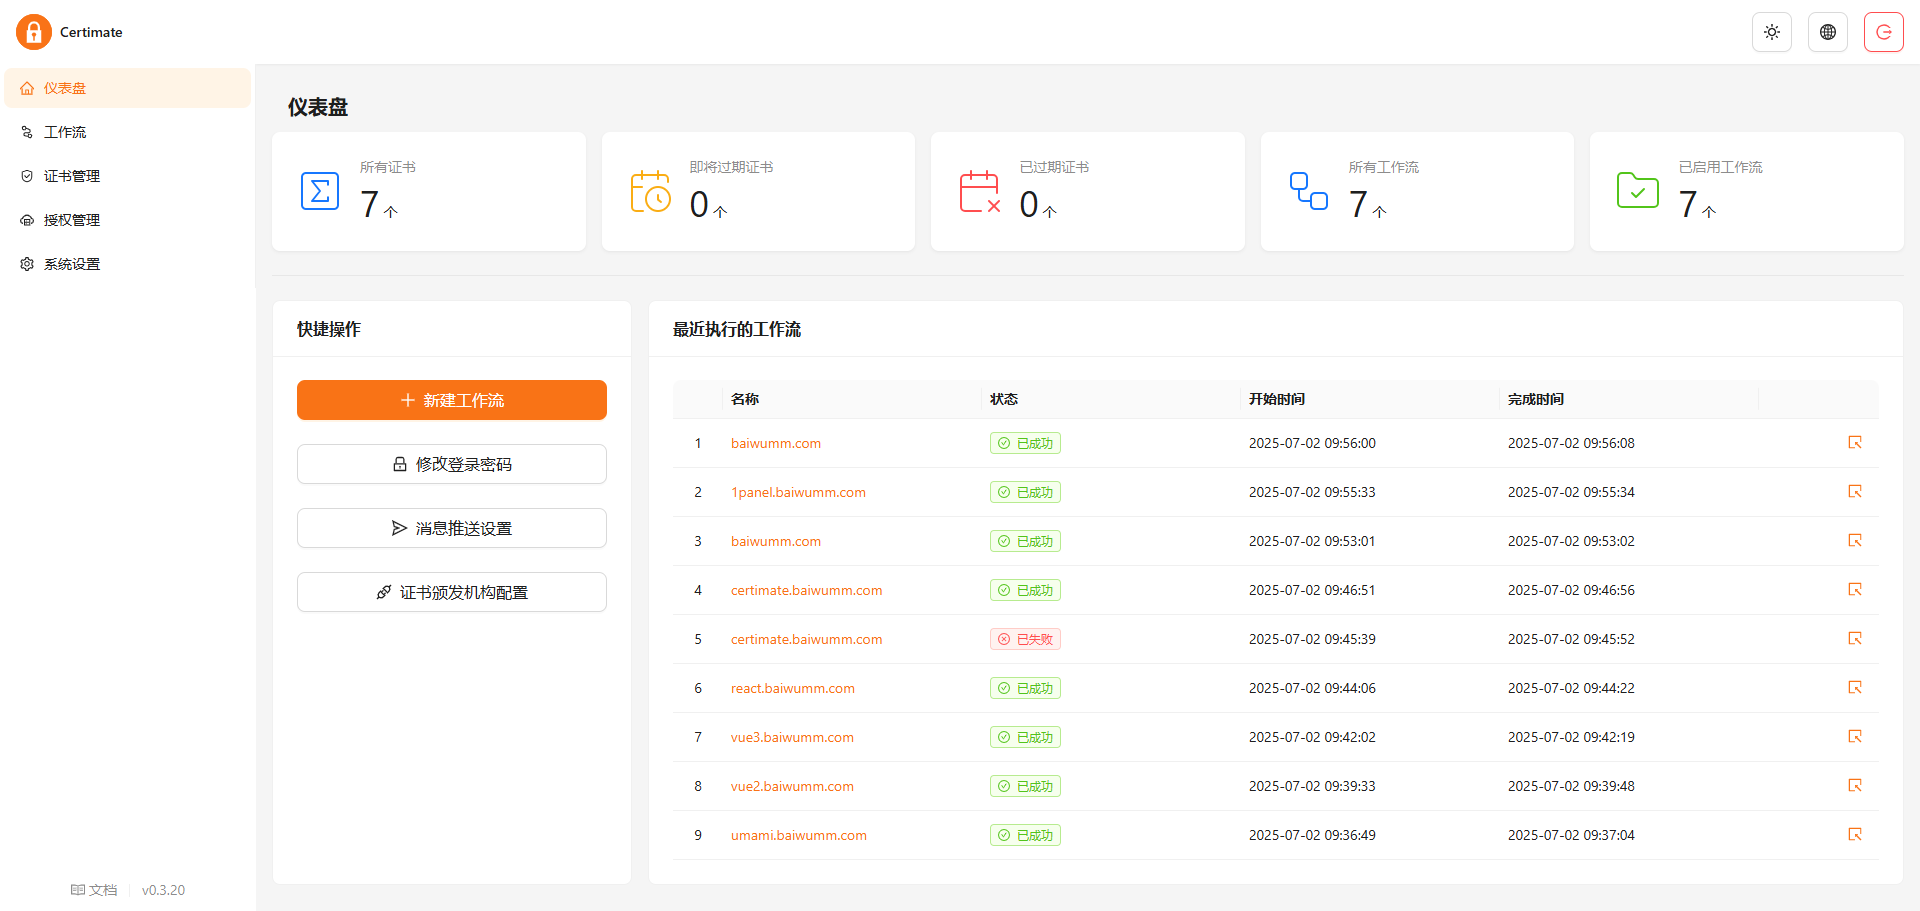Click the 已成功 status tag for umami.baiwumm.com
Viewport: 1920px width, 911px height.
[1025, 835]
